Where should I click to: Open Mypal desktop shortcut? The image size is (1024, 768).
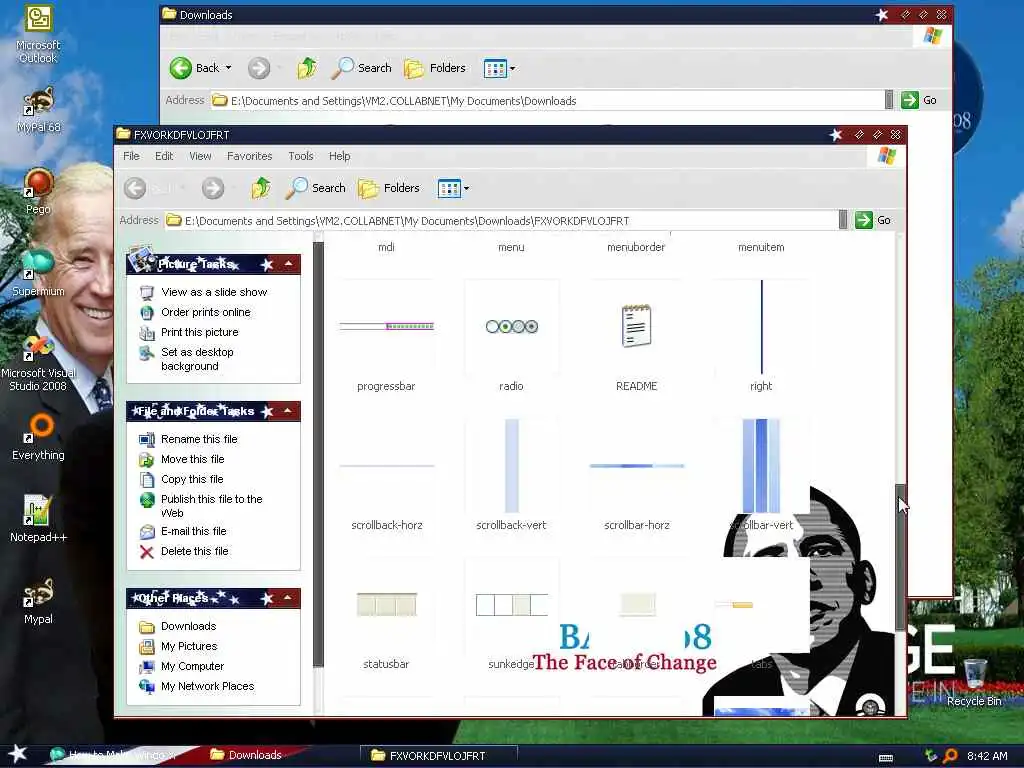(x=38, y=601)
